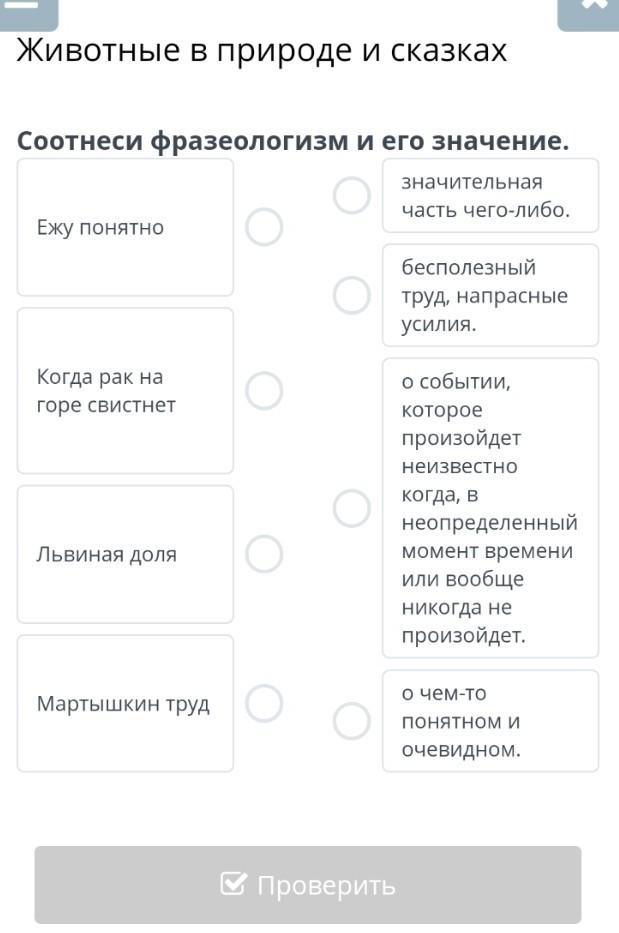Click the "бесполезный труд, напрасные усилия" meaning card
Screen dimensions: 619x933
click(x=490, y=296)
